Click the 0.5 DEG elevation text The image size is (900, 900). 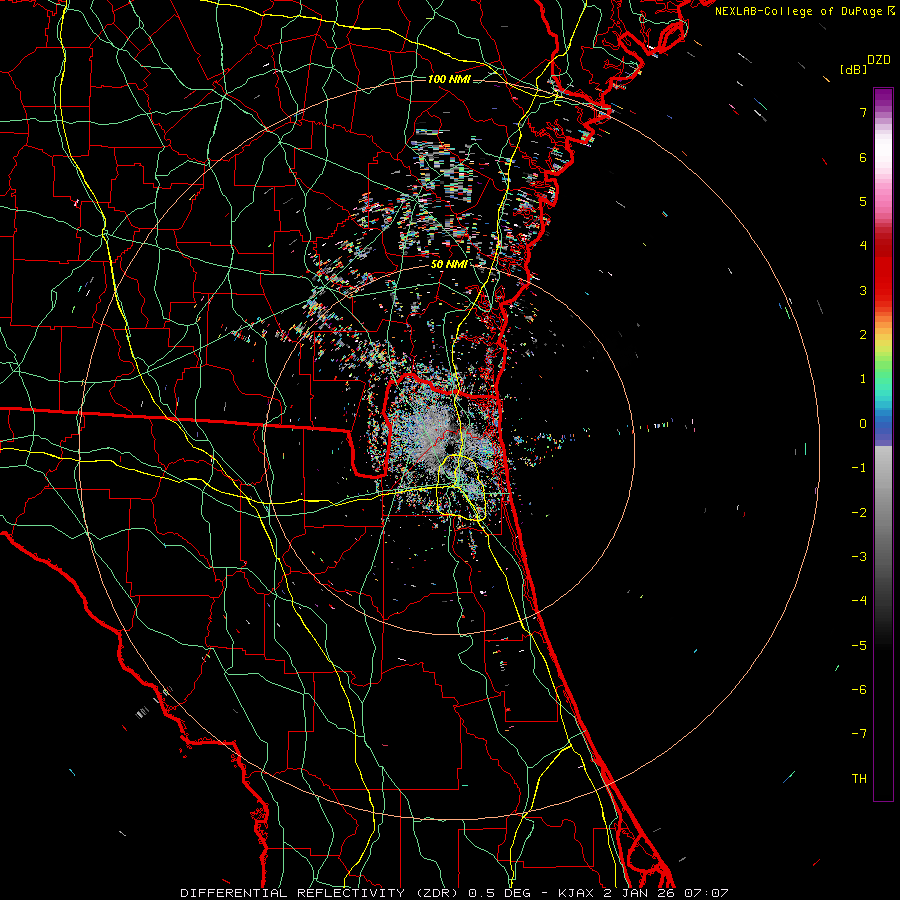499,893
